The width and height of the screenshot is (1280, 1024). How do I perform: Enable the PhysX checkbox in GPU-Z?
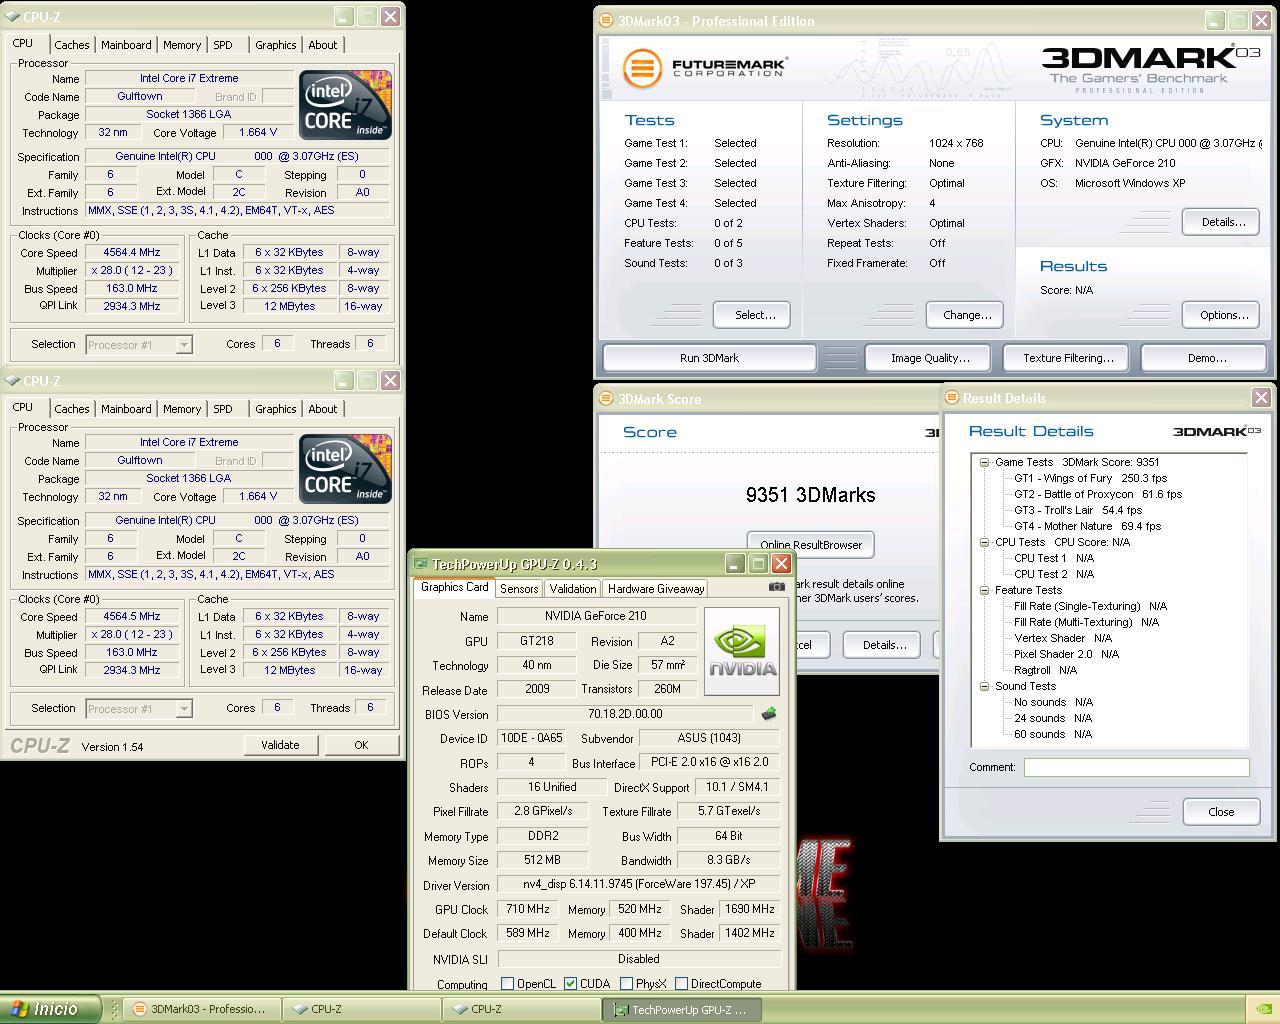[x=626, y=984]
